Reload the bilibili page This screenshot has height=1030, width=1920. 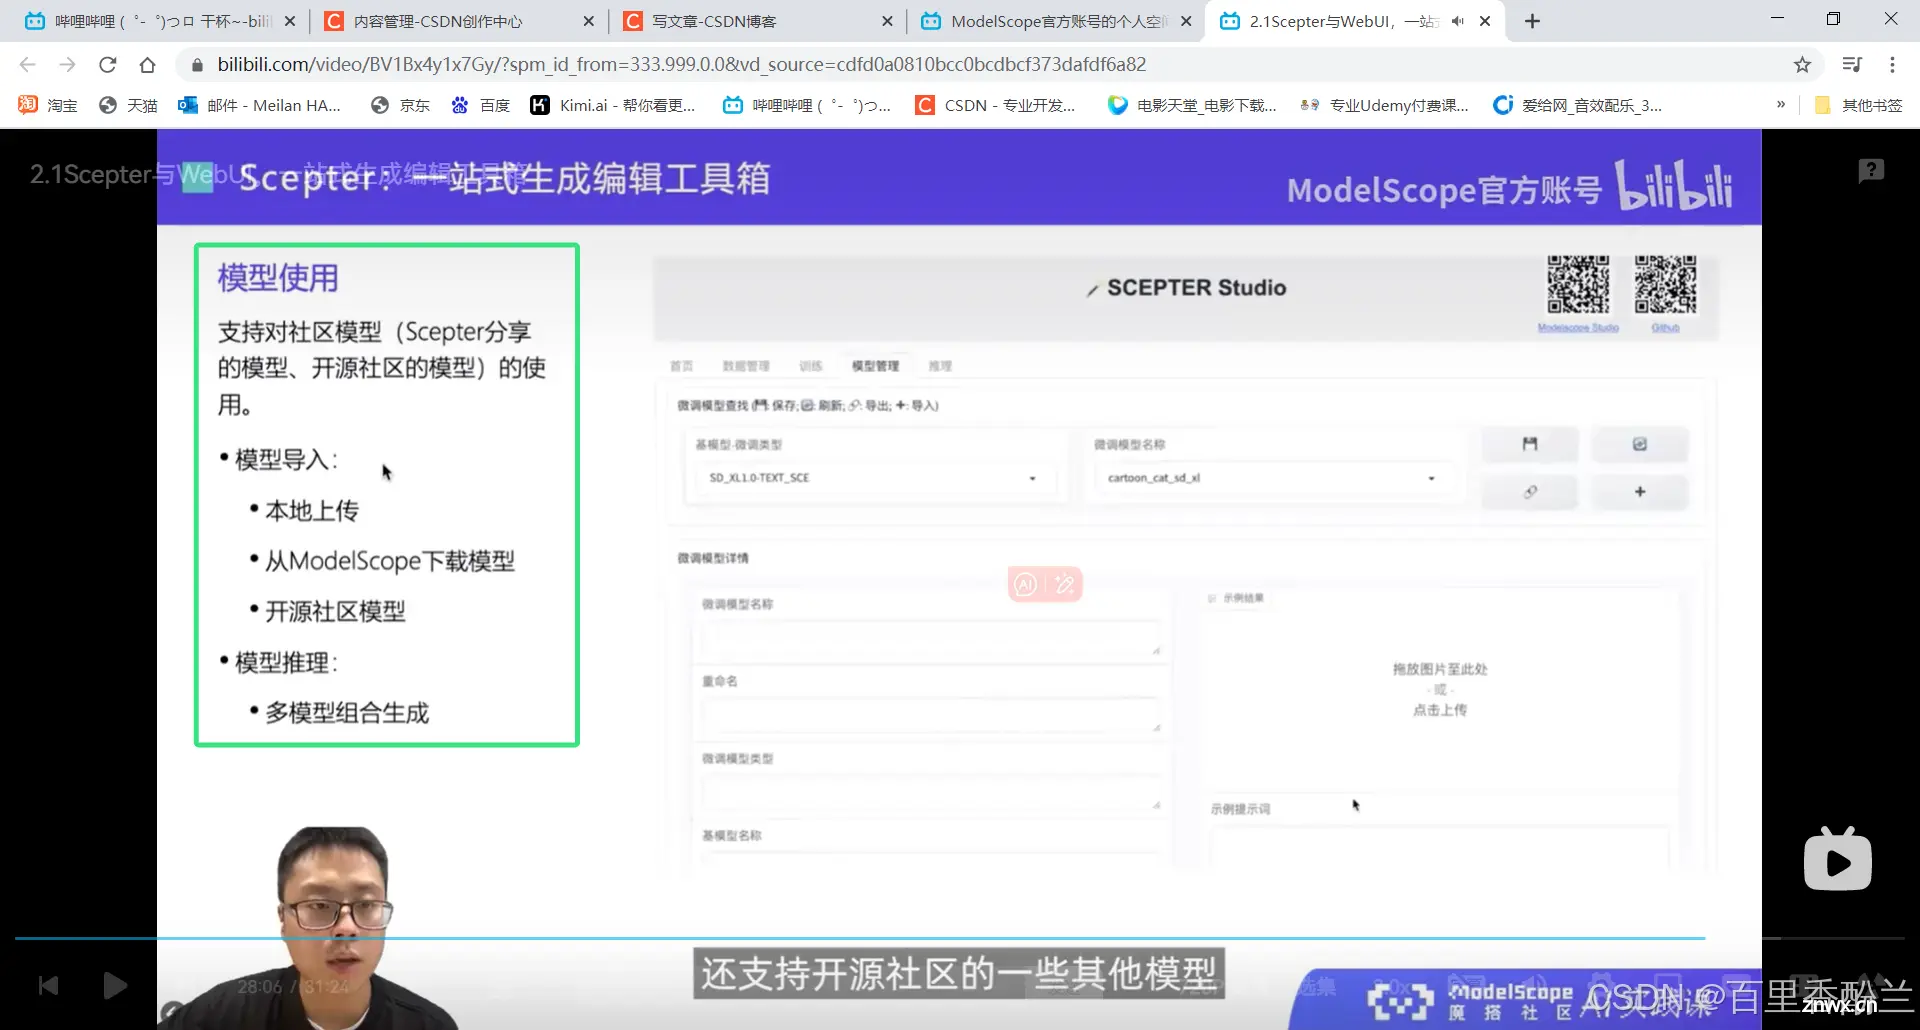108,64
